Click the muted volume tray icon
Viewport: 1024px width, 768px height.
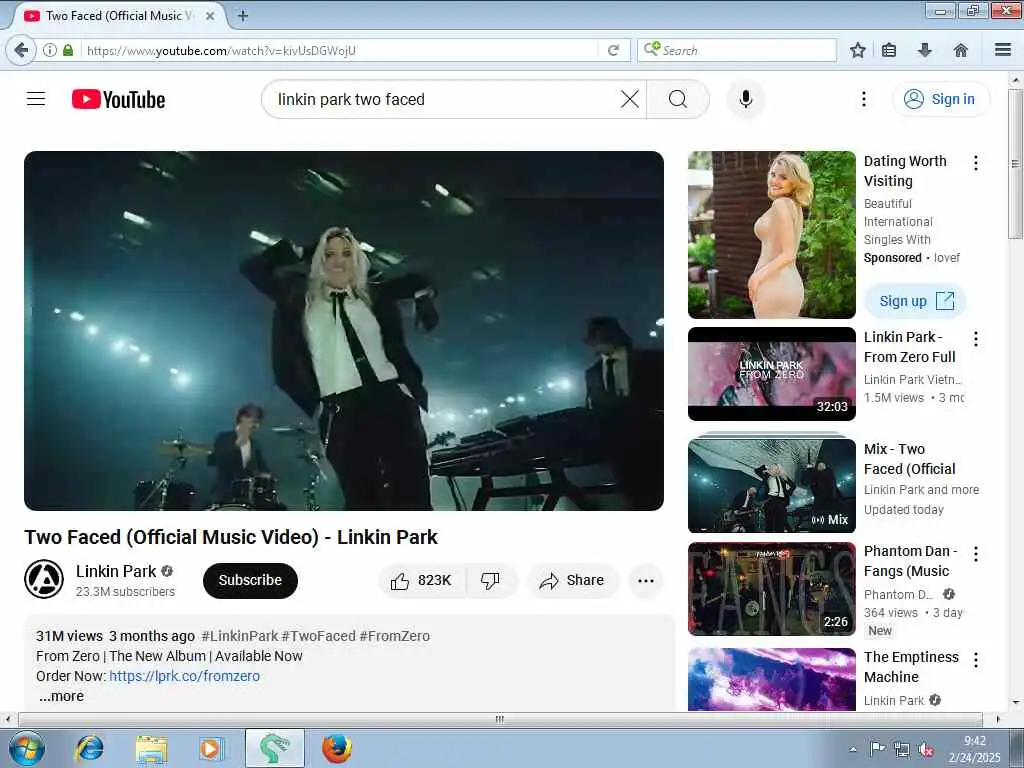925,750
